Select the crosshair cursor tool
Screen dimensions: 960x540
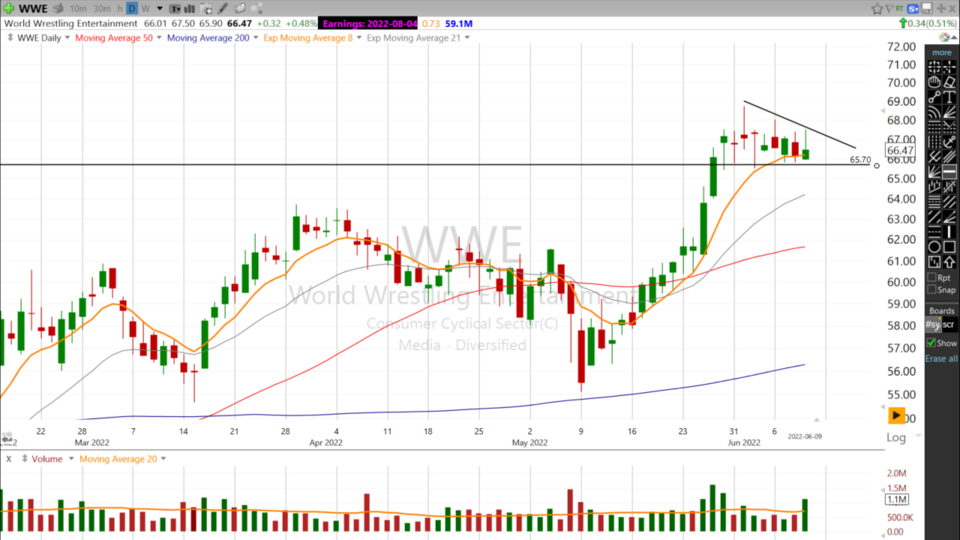click(950, 67)
